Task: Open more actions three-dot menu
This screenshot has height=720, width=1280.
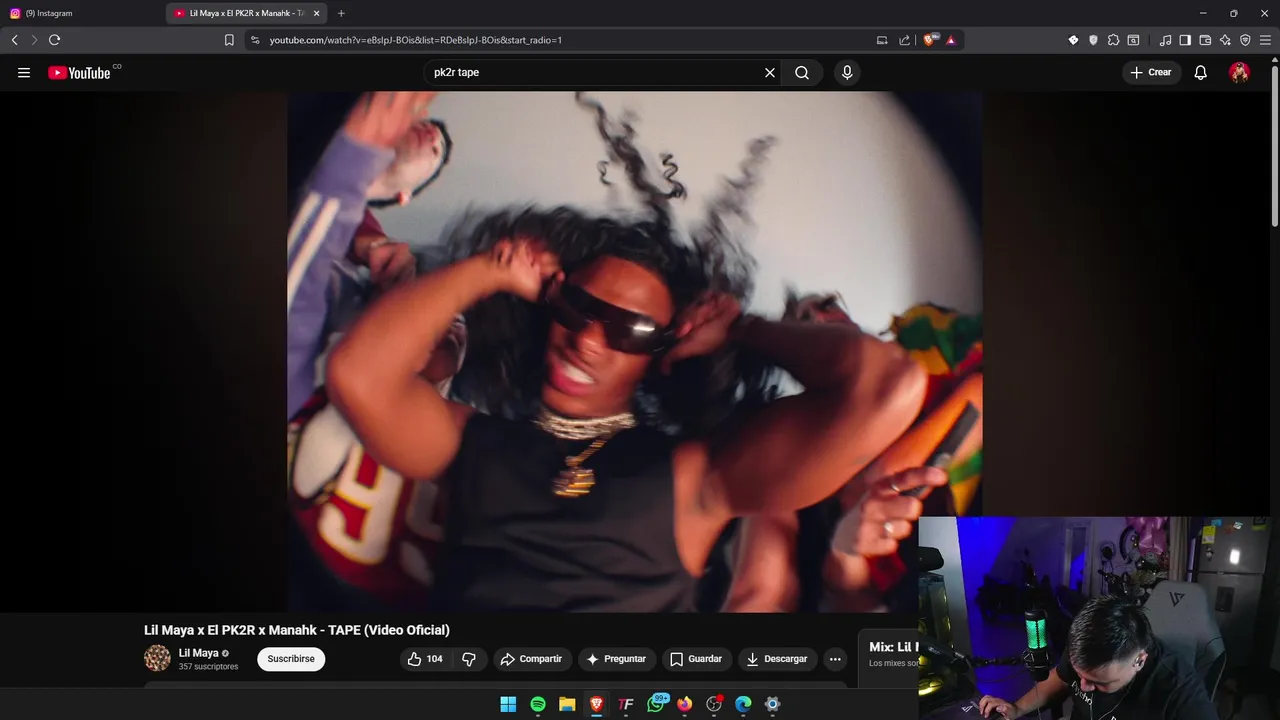Action: [x=835, y=659]
